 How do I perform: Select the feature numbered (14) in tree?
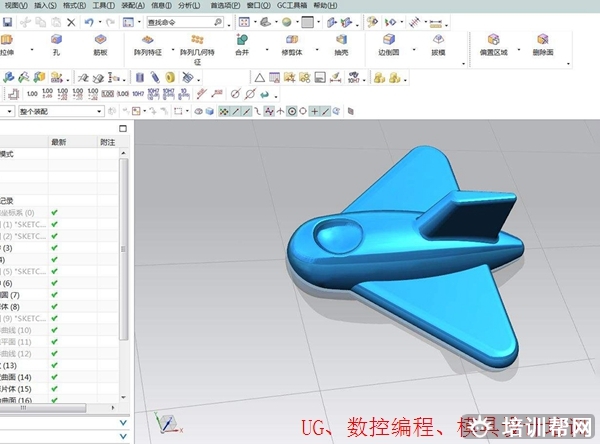24,377
